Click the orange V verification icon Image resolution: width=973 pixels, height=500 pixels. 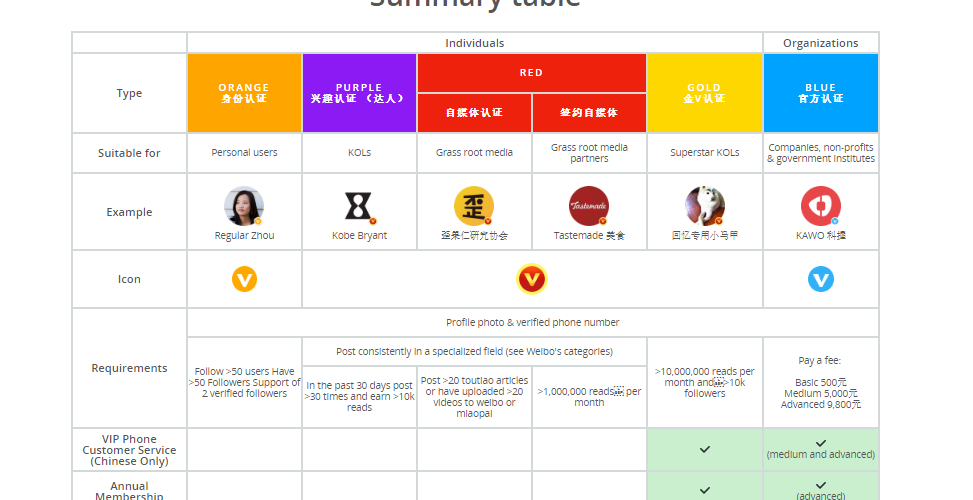pyautogui.click(x=244, y=279)
